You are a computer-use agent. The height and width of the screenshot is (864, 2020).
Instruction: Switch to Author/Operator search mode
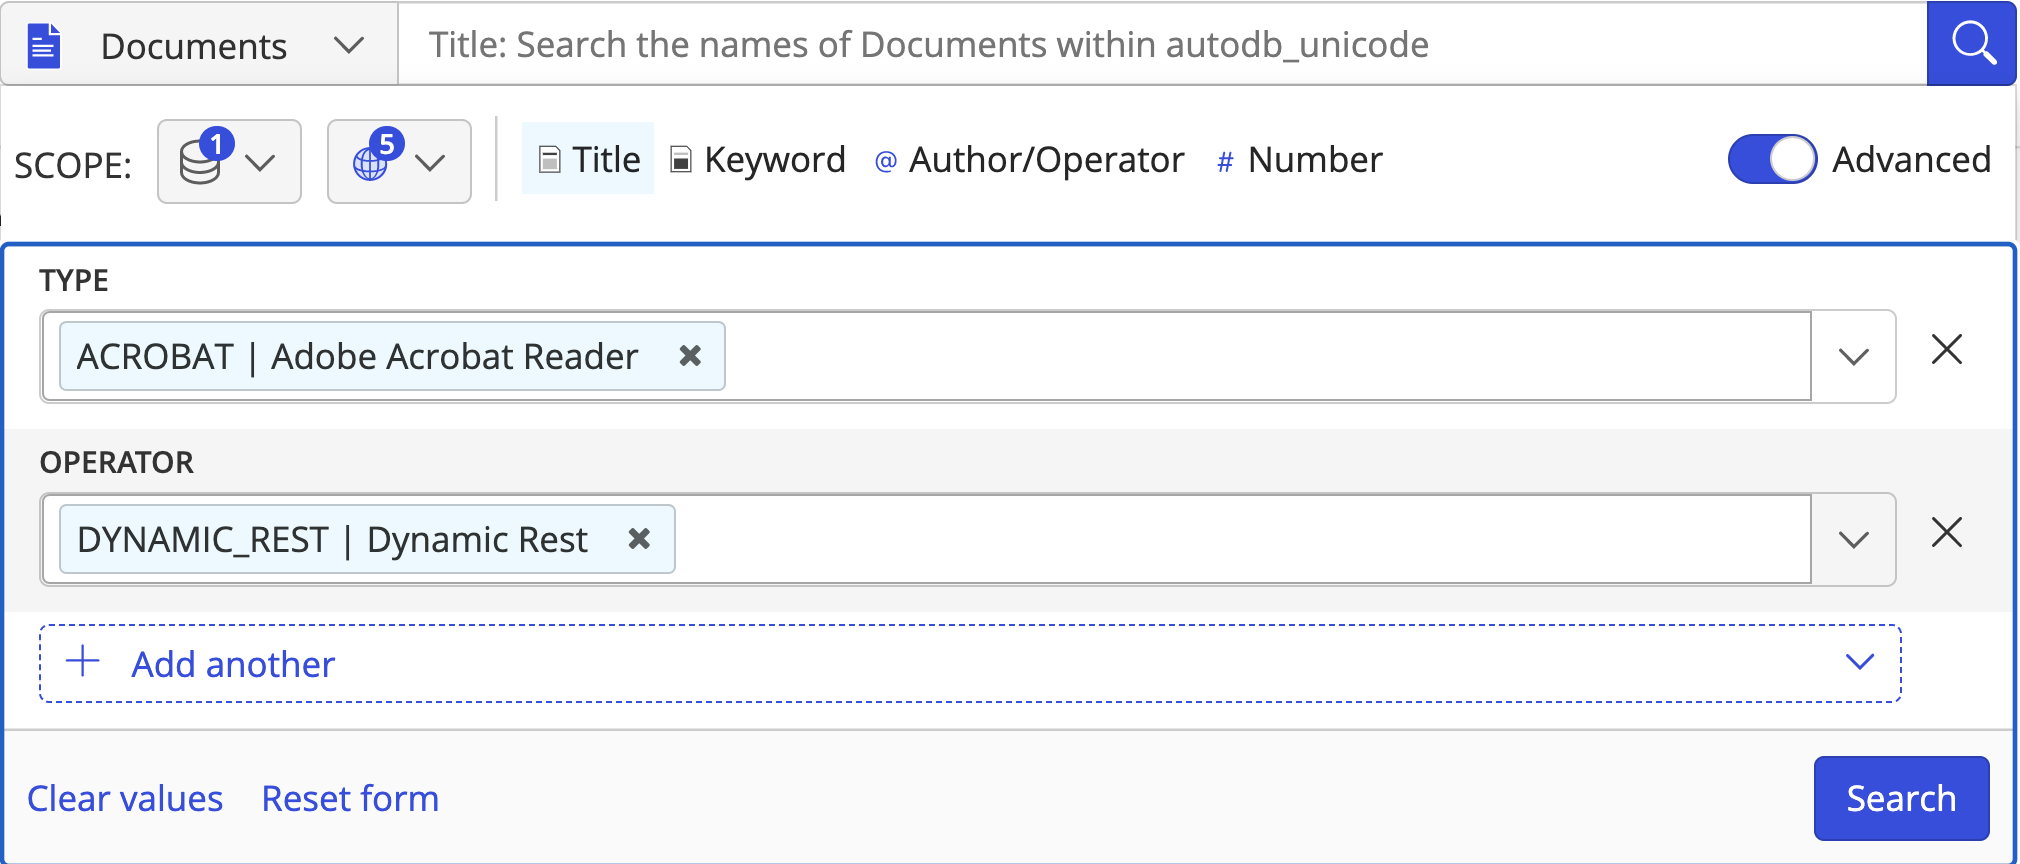tap(1029, 160)
